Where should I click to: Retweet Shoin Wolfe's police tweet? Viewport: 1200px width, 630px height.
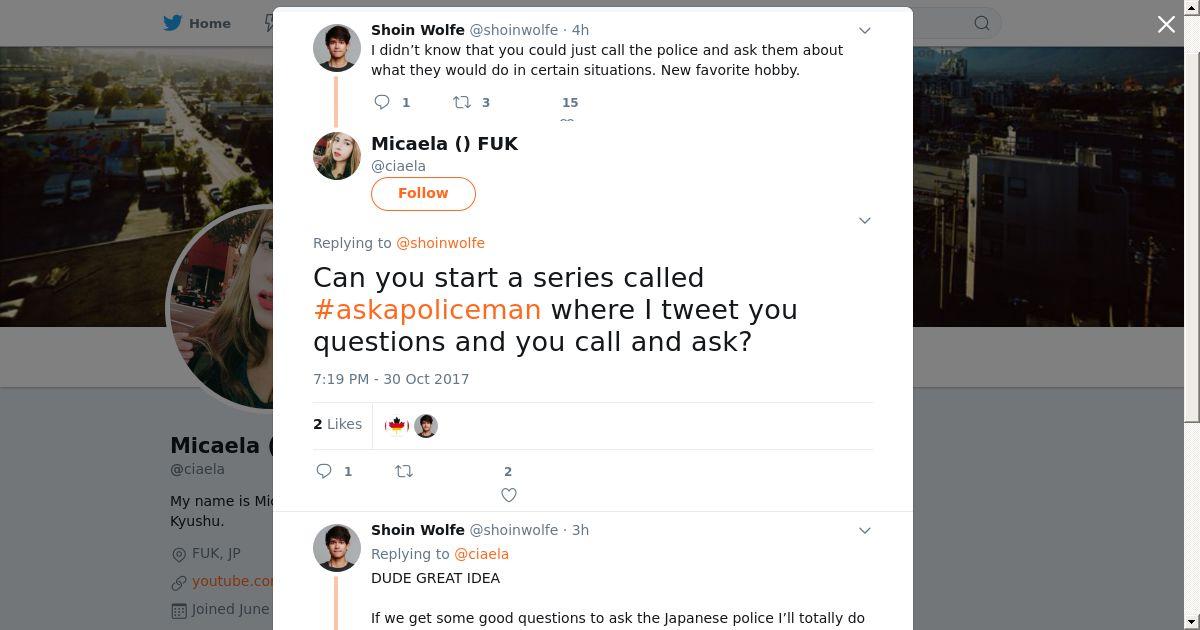pyautogui.click(x=462, y=102)
